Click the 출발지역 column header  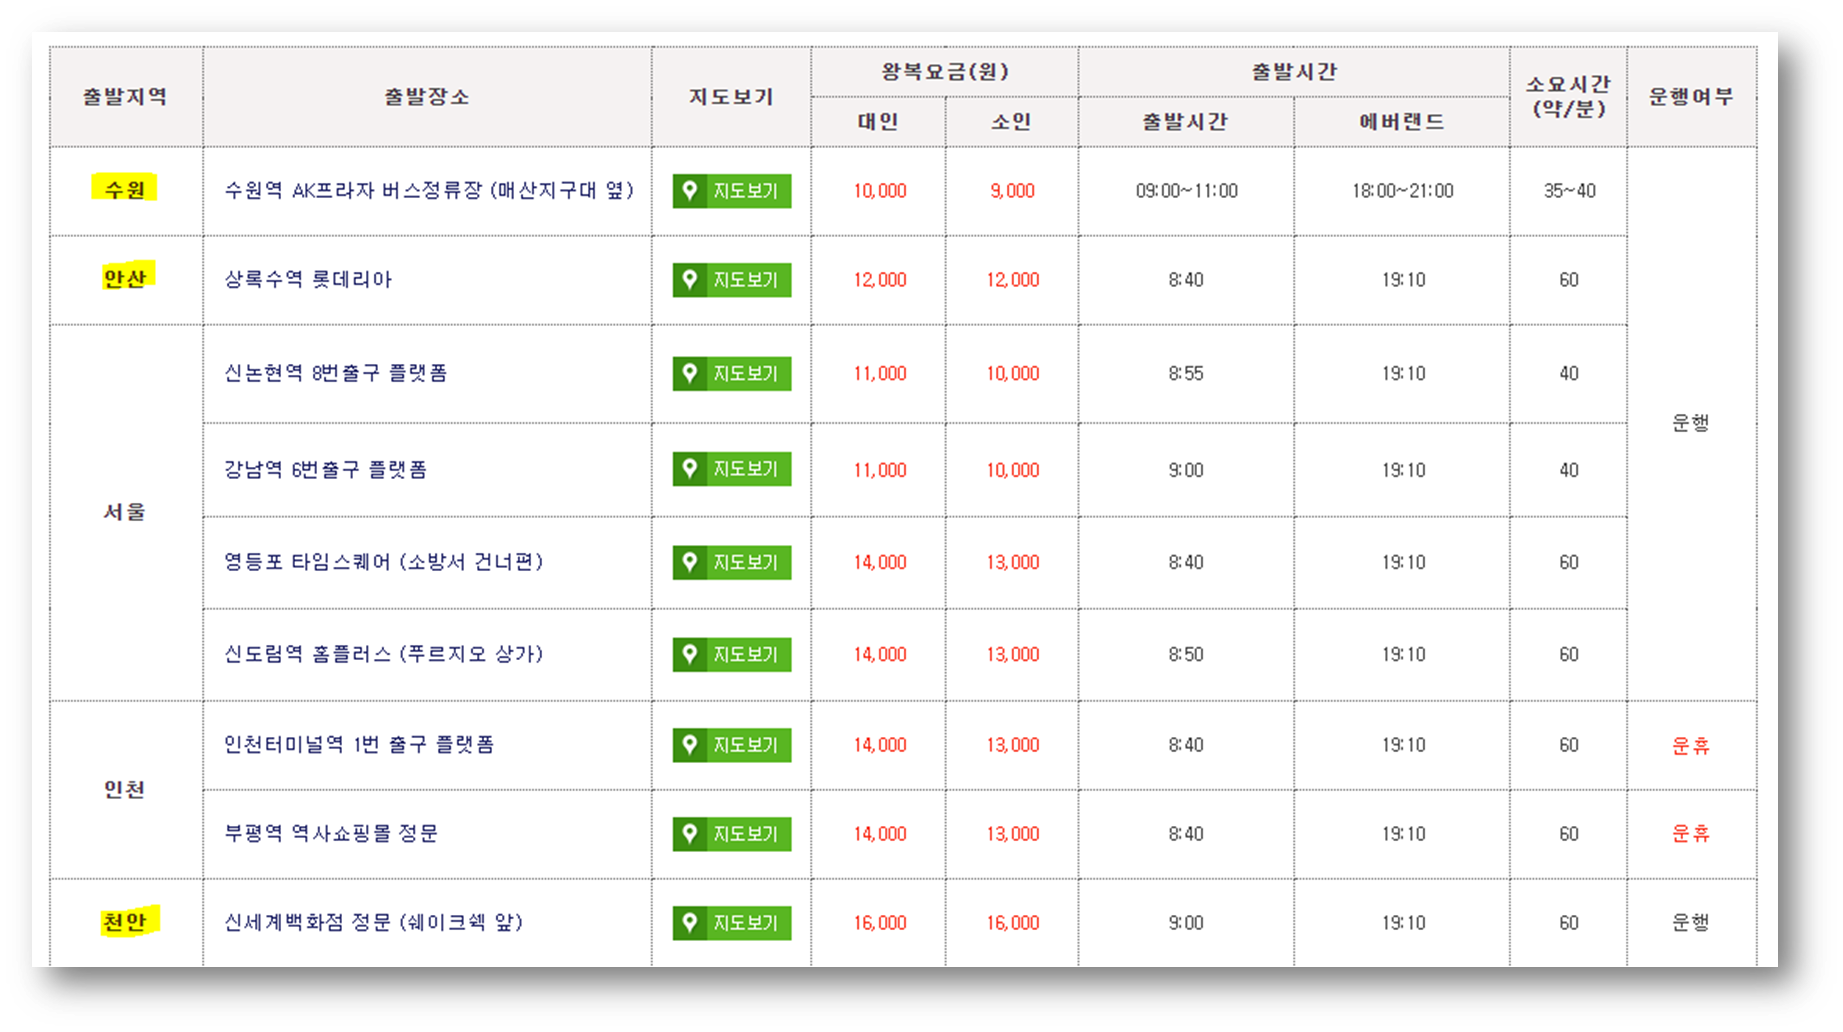click(x=125, y=97)
